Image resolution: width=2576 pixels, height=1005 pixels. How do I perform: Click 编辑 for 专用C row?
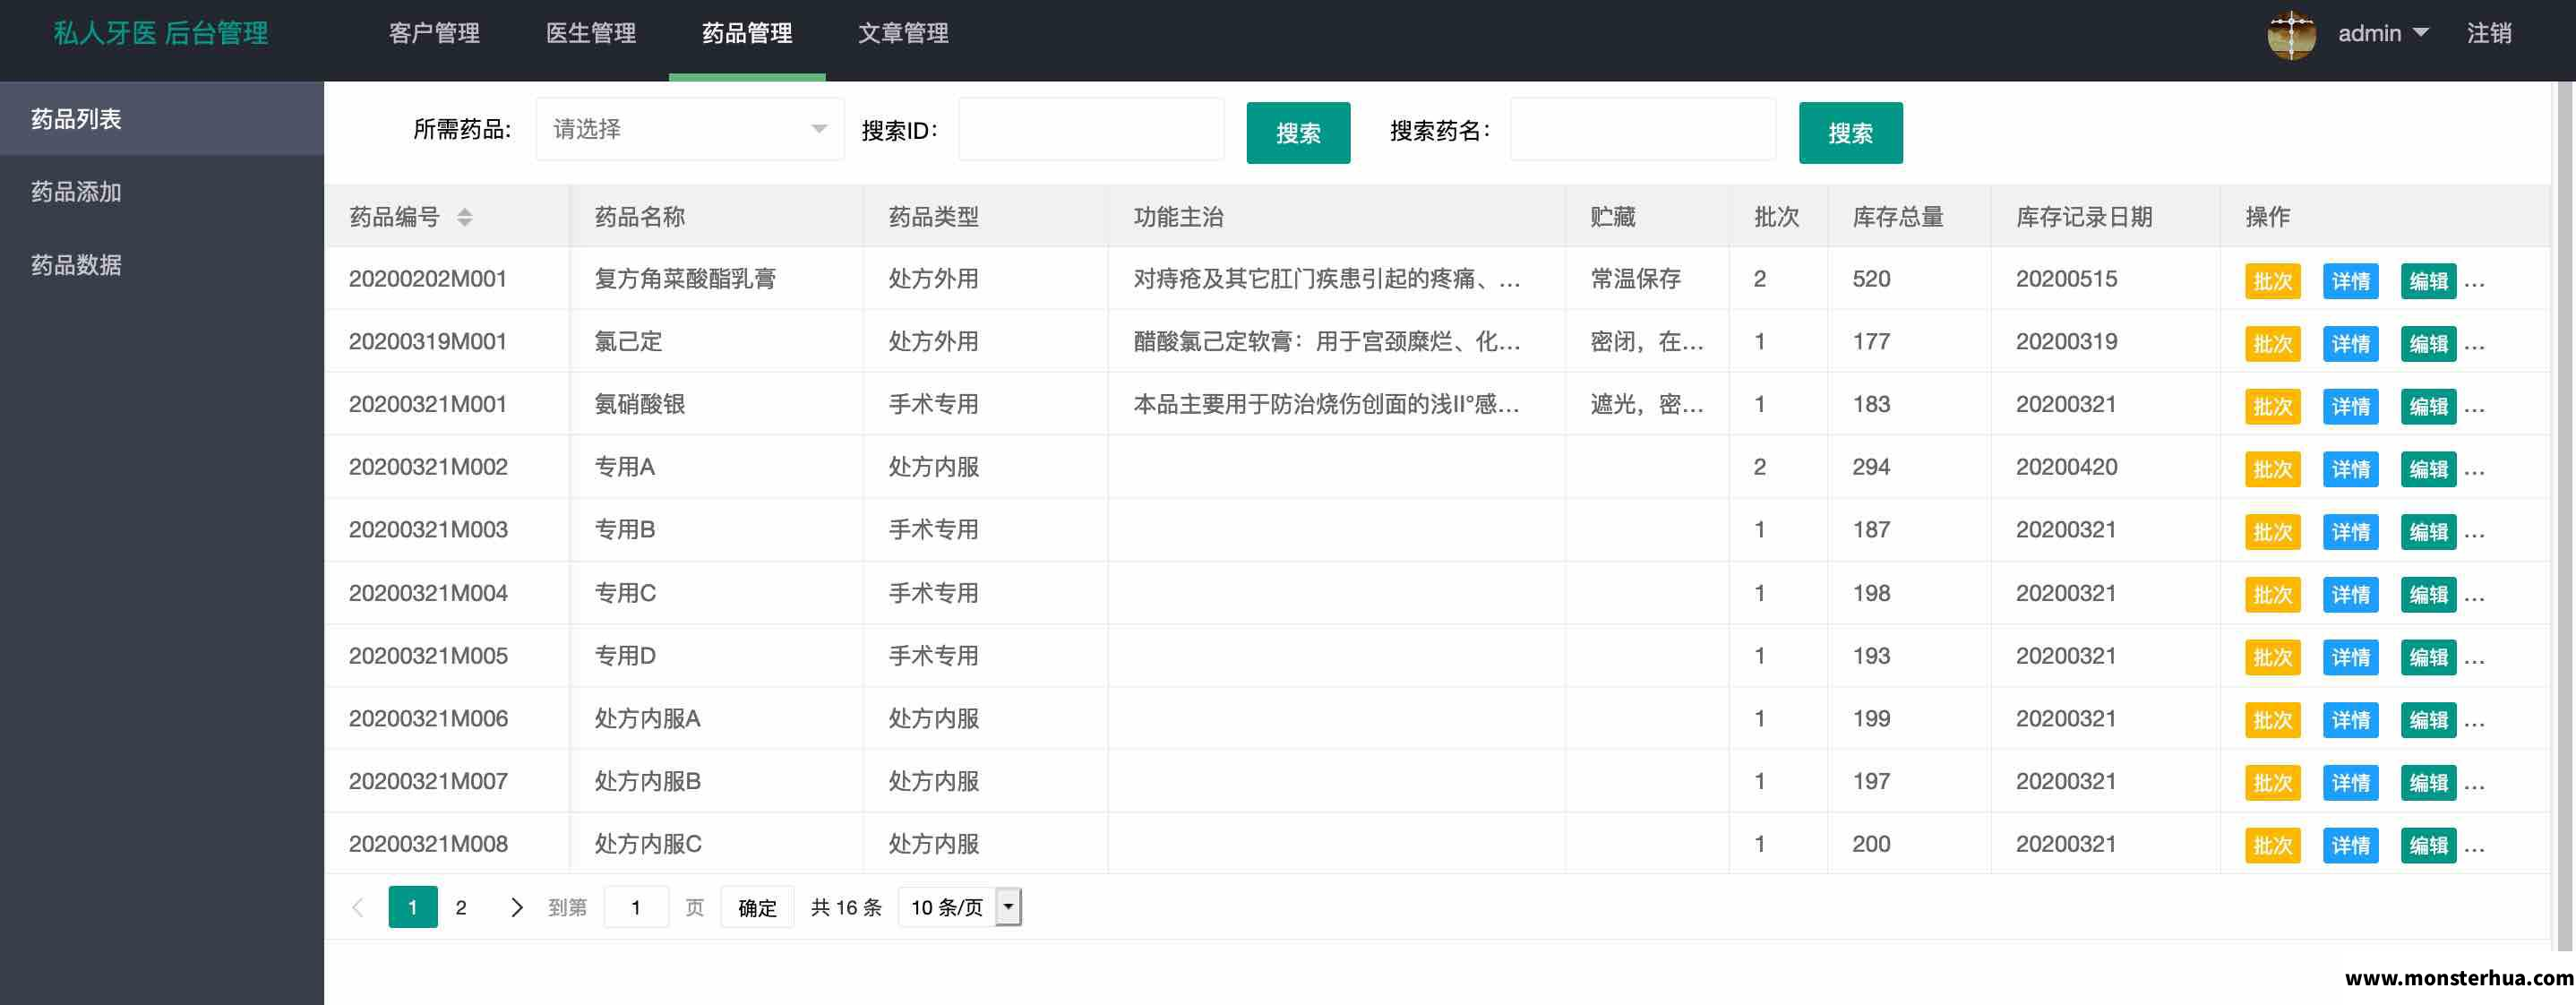click(x=2429, y=595)
